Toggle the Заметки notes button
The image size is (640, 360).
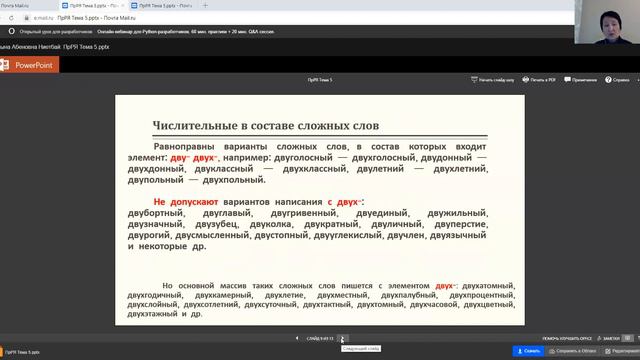609,338
